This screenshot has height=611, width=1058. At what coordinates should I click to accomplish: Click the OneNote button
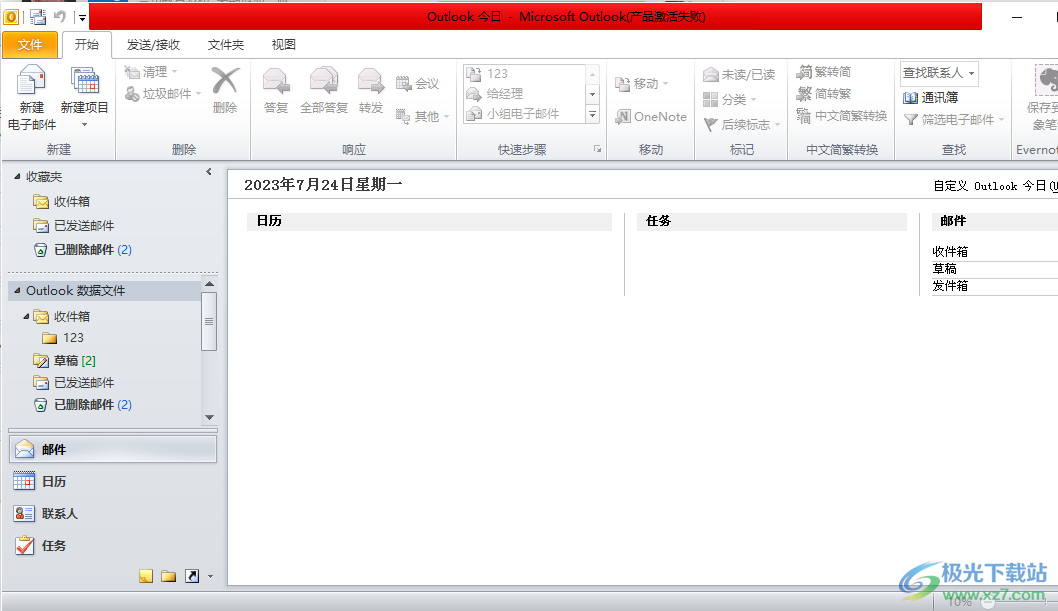point(650,117)
